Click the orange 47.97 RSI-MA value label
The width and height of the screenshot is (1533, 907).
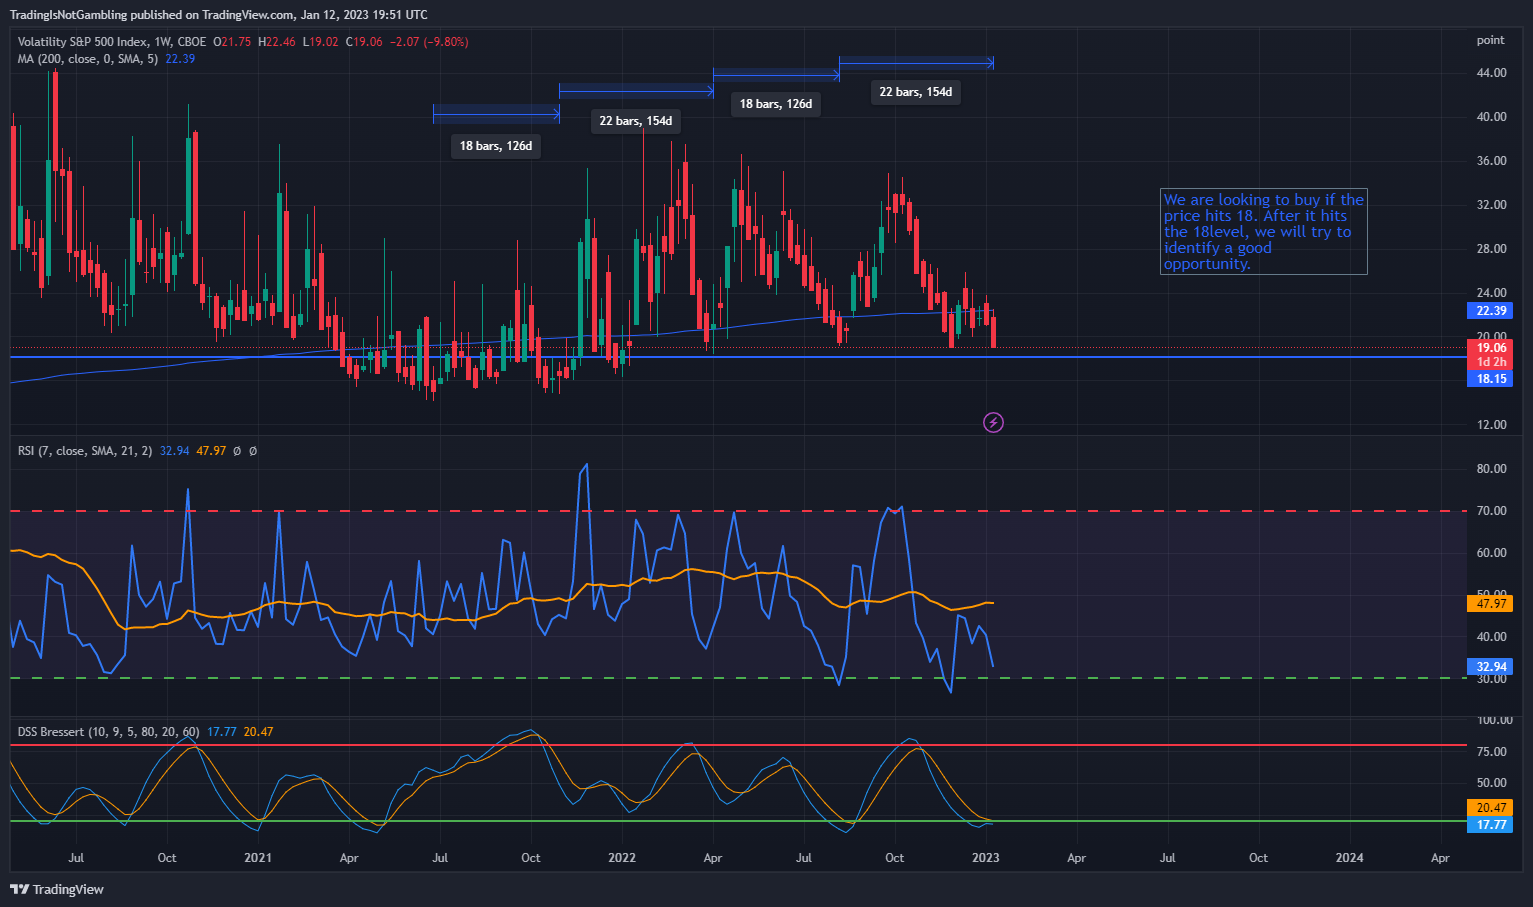[x=1490, y=604]
